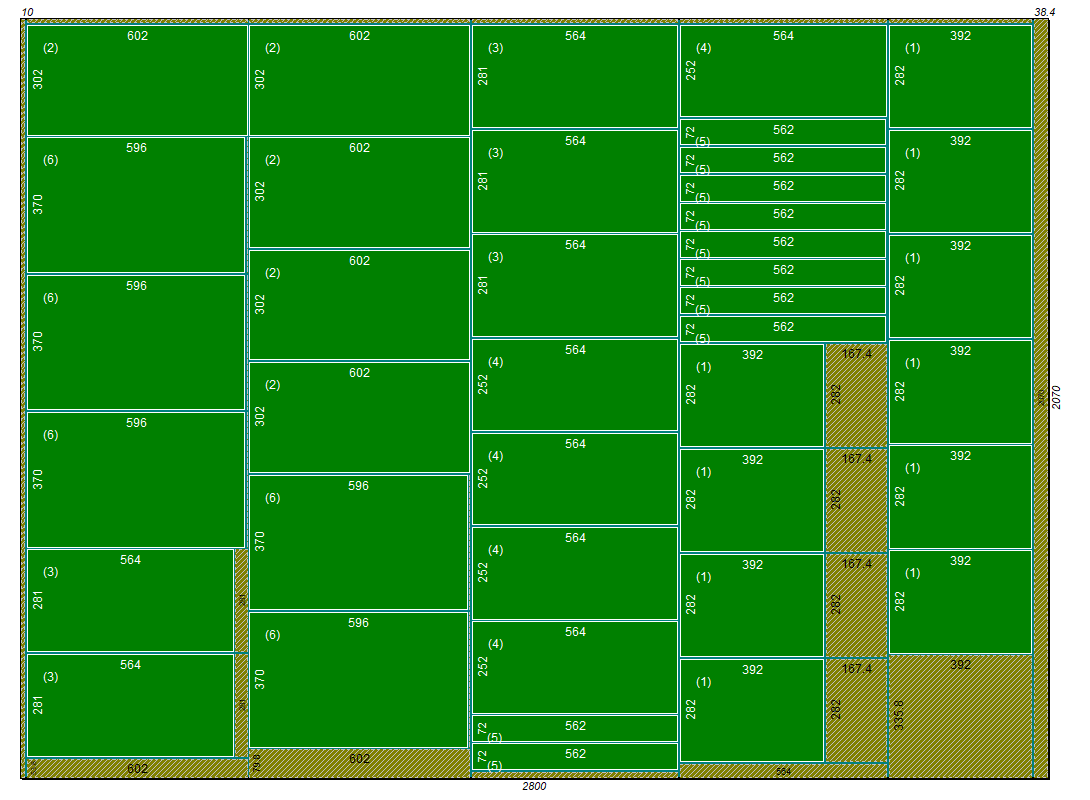
Task: Select the bottommost 596x370 panel in second column
Action: [x=358, y=680]
